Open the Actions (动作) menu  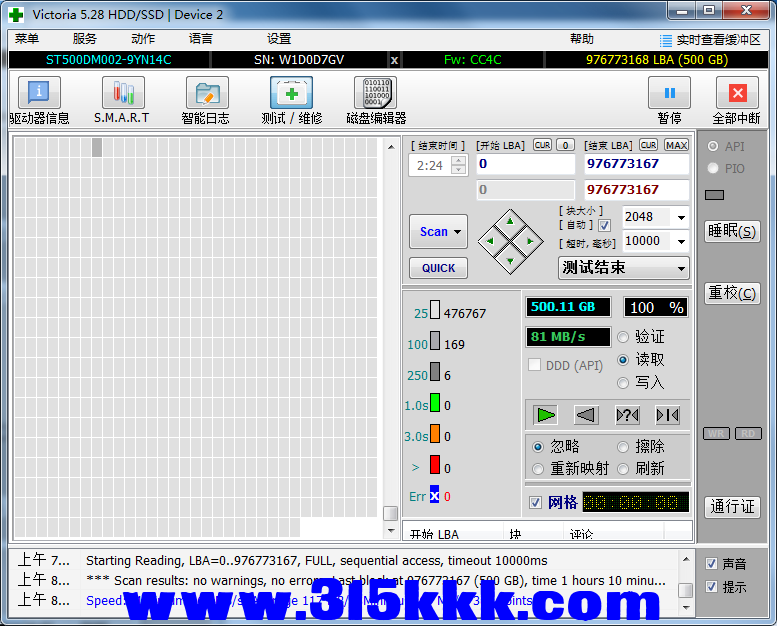(143, 39)
